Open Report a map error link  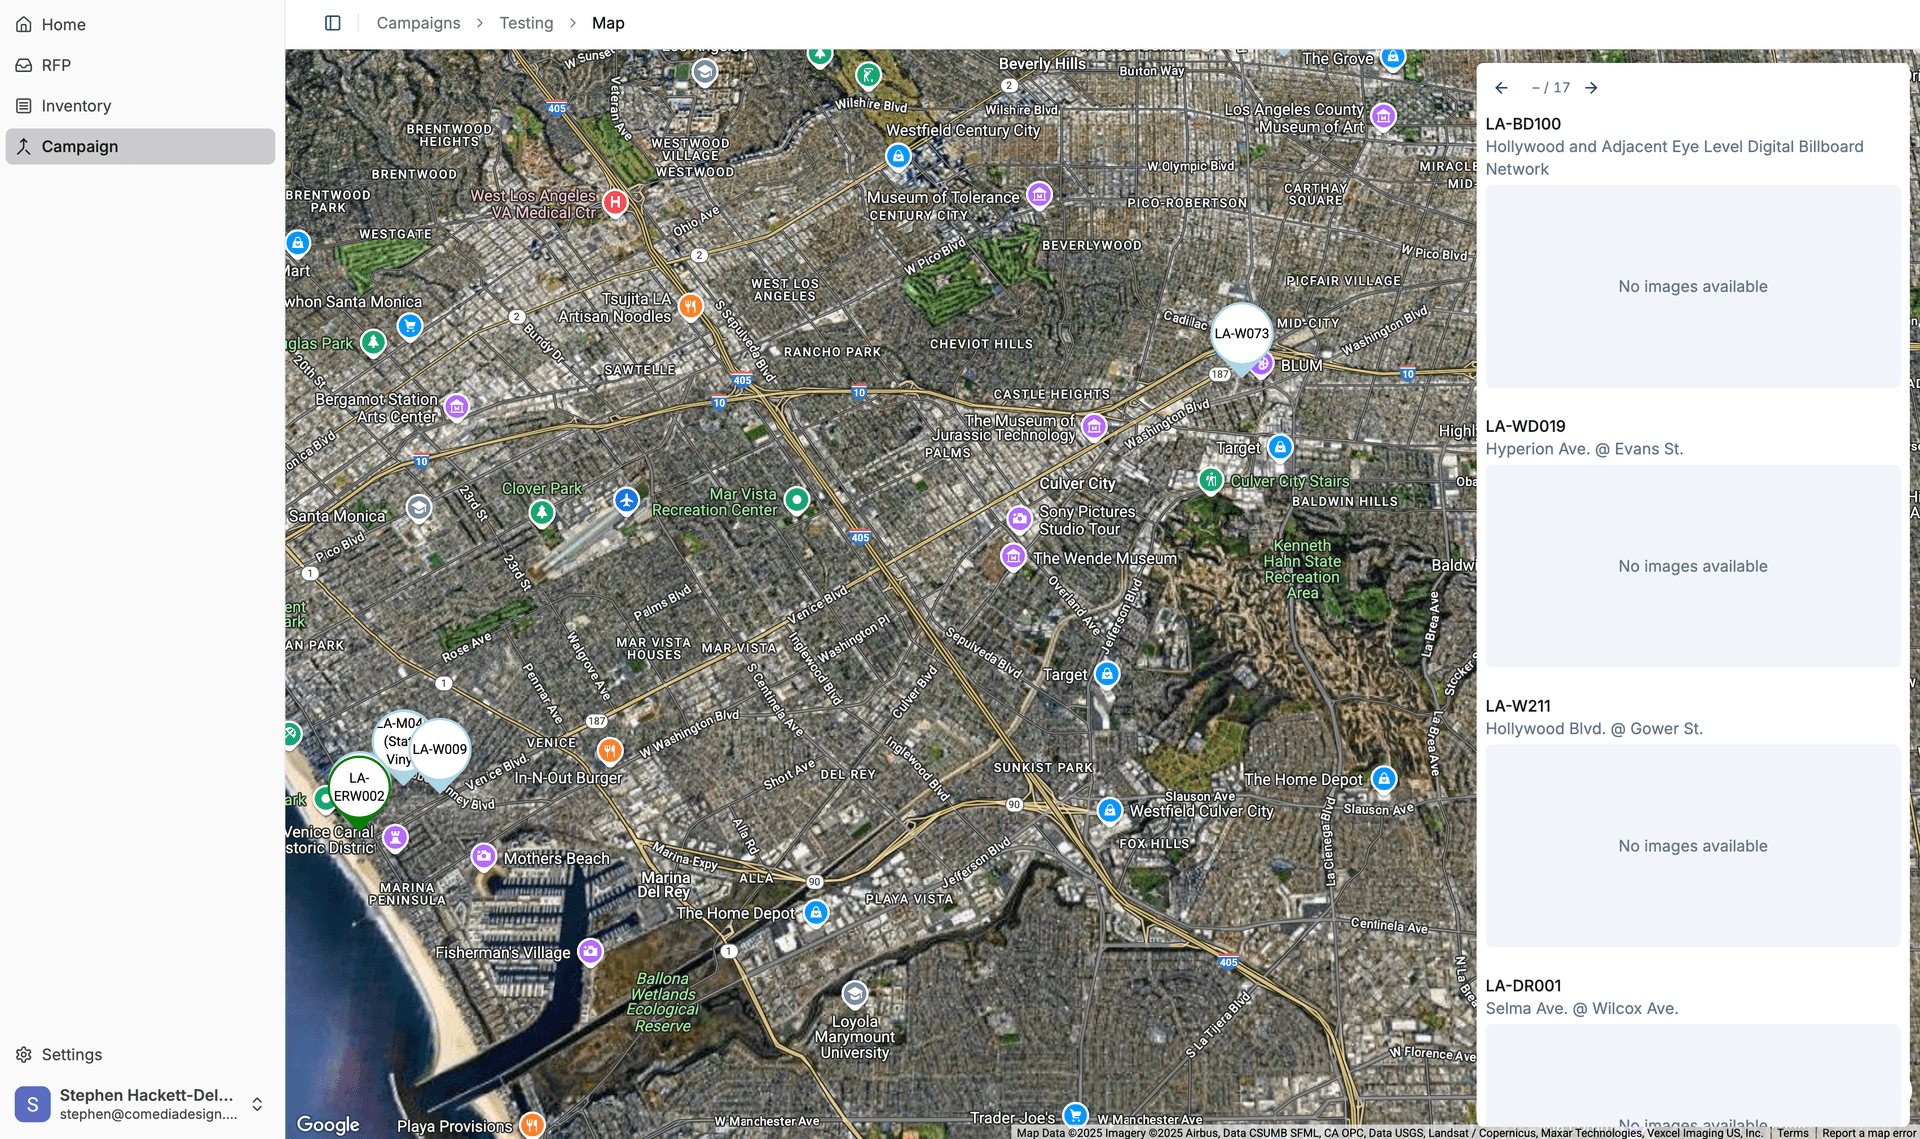point(1867,1133)
